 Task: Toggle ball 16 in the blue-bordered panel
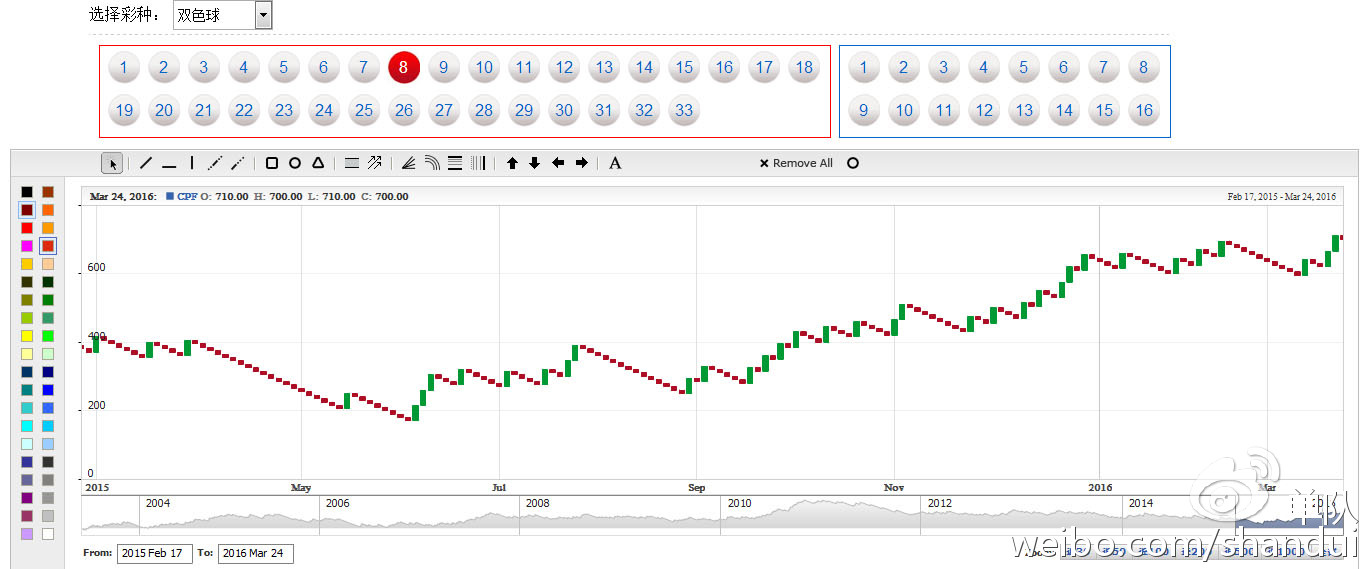(1144, 110)
